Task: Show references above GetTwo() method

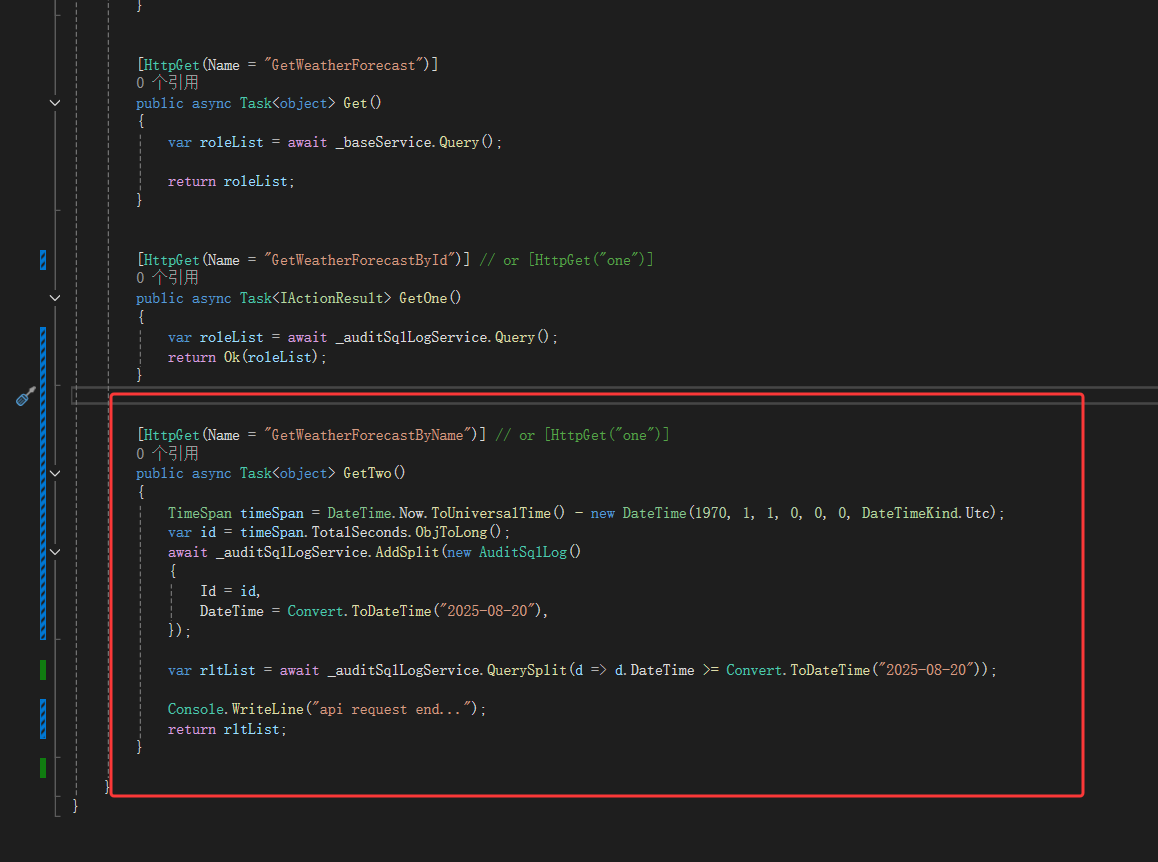Action: (167, 454)
